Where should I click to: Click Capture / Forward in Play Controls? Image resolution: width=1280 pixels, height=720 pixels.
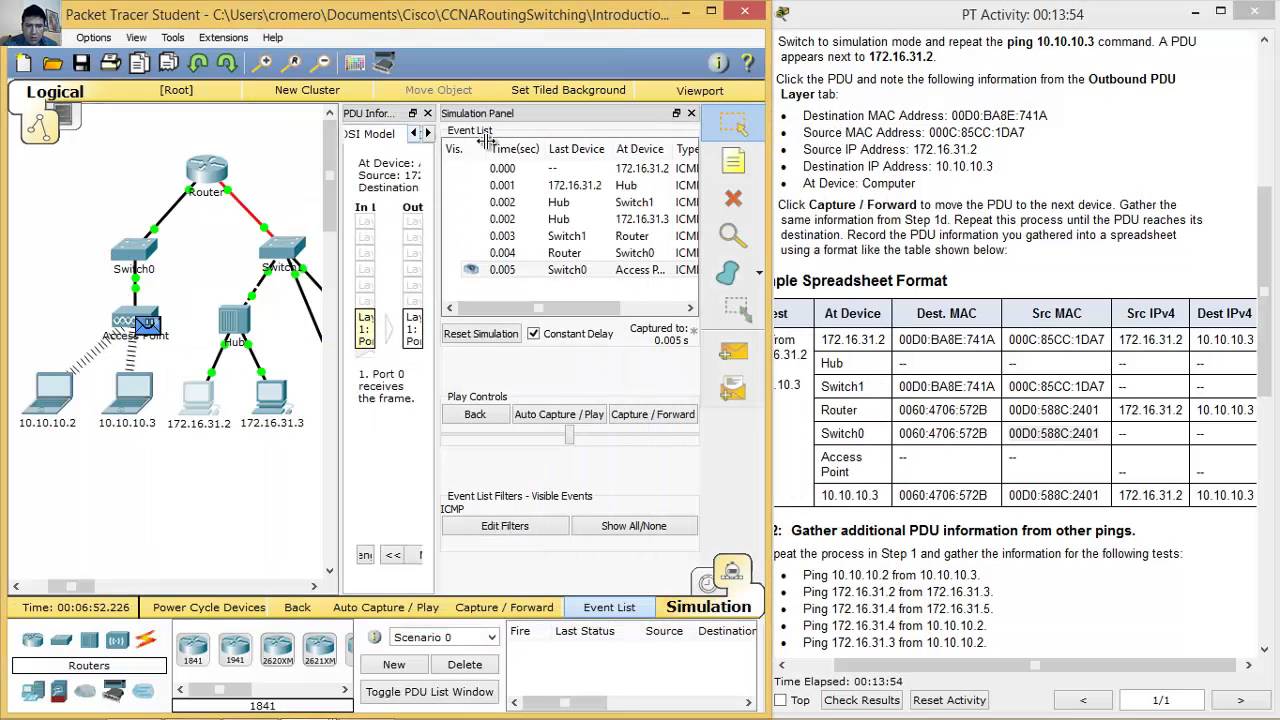coord(653,414)
